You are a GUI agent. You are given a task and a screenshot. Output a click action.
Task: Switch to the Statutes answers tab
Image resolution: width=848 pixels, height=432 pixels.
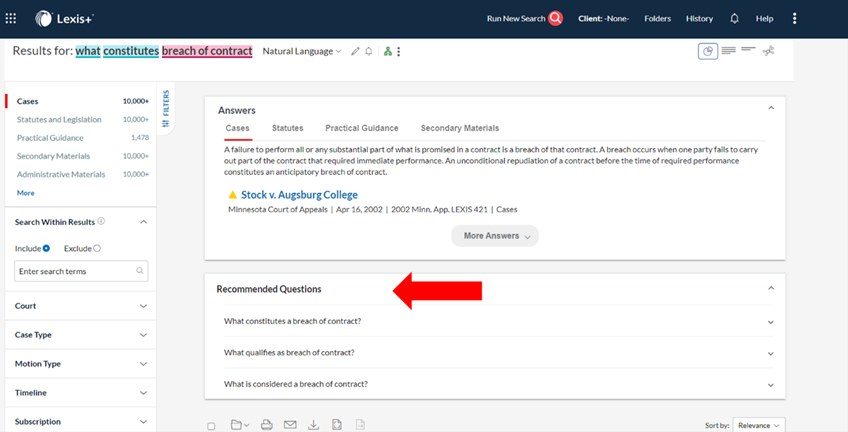[287, 128]
